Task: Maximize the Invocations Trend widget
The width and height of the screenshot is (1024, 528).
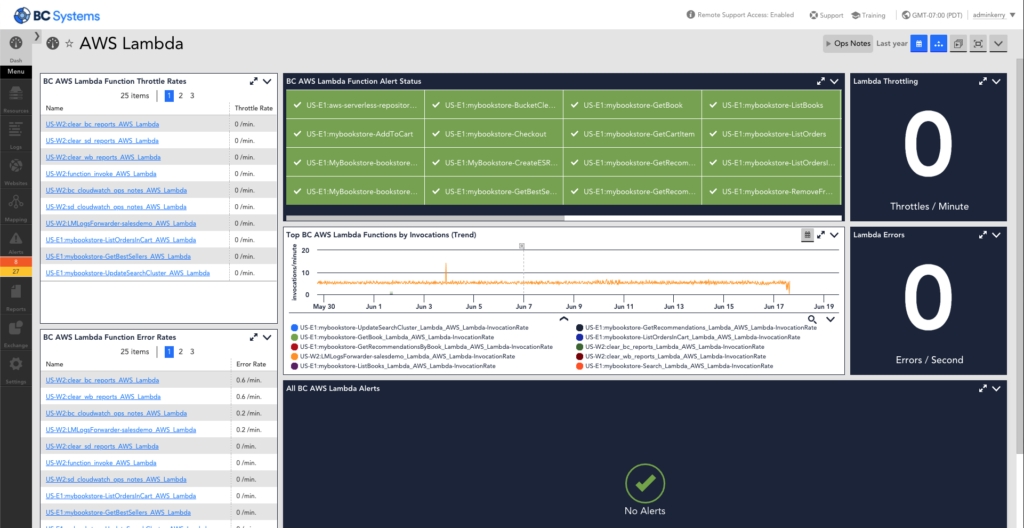Action: [x=821, y=235]
